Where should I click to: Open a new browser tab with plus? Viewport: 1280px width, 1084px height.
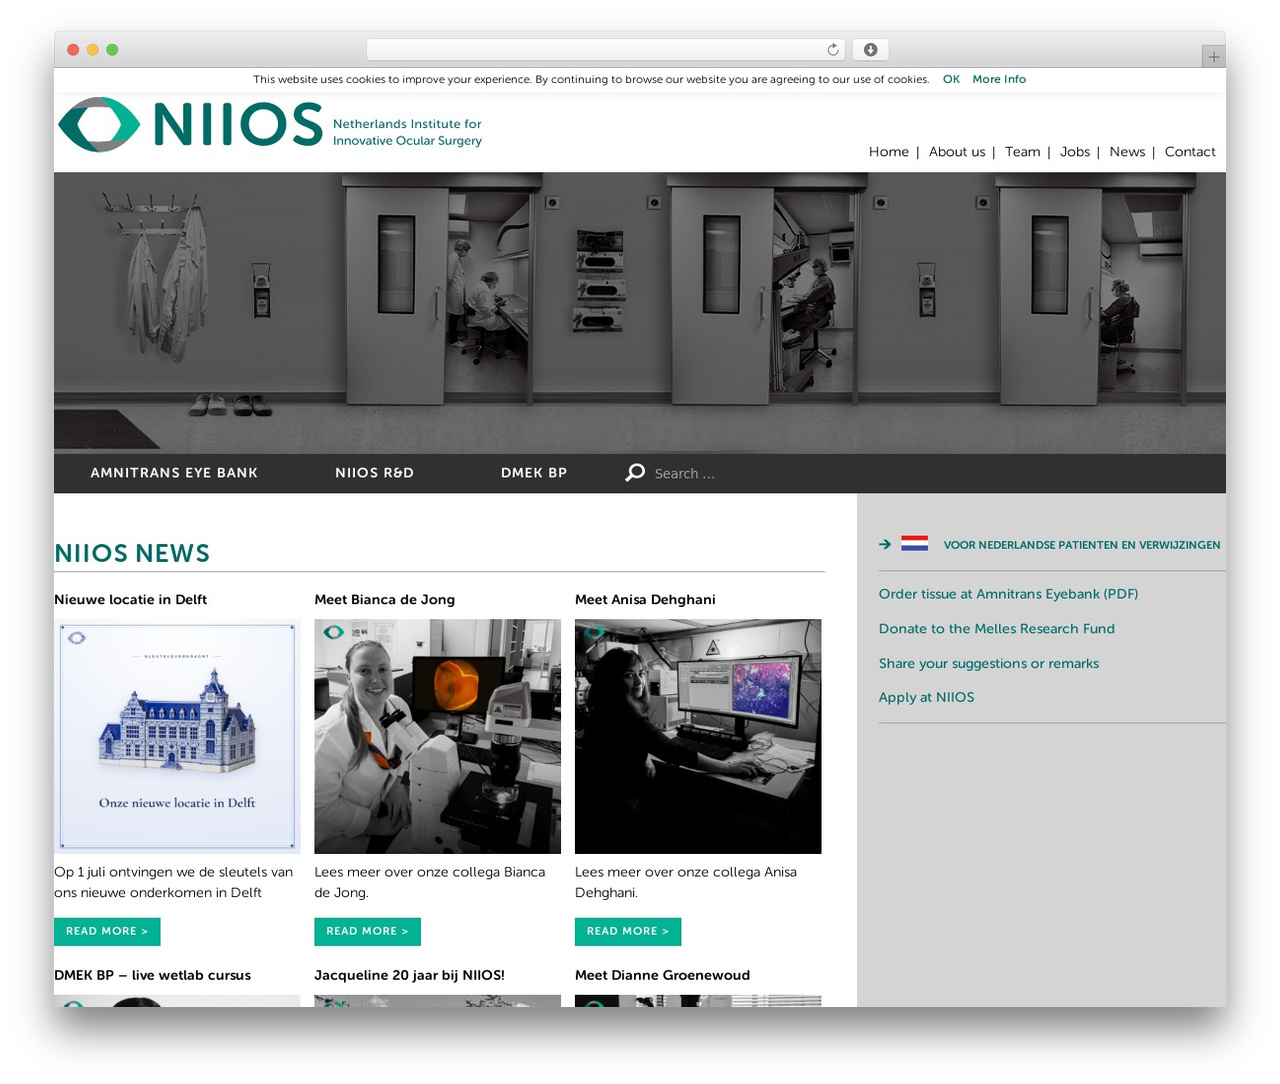tap(1213, 57)
